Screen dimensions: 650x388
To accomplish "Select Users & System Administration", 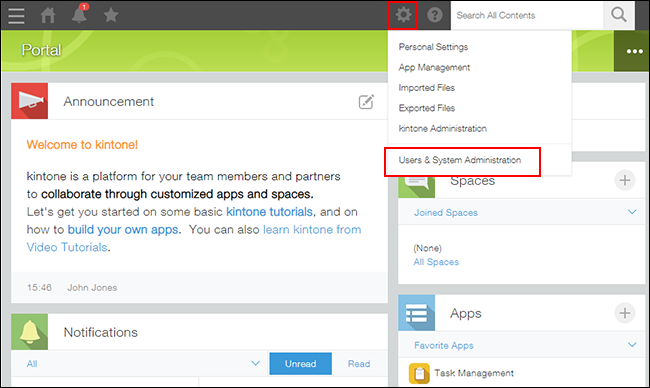I will tap(460, 160).
